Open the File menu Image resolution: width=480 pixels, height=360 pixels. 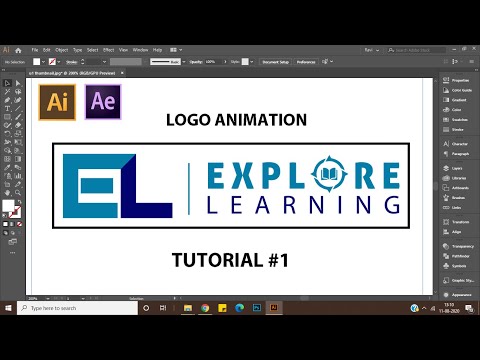pyautogui.click(x=35, y=50)
